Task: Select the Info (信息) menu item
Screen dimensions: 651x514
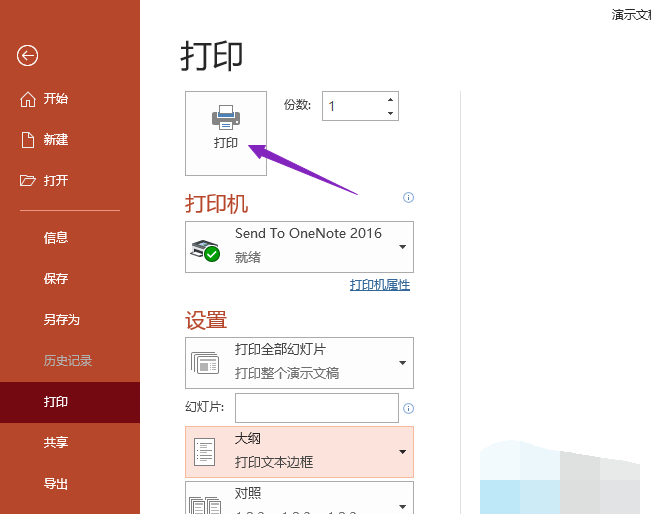Action: click(56, 238)
